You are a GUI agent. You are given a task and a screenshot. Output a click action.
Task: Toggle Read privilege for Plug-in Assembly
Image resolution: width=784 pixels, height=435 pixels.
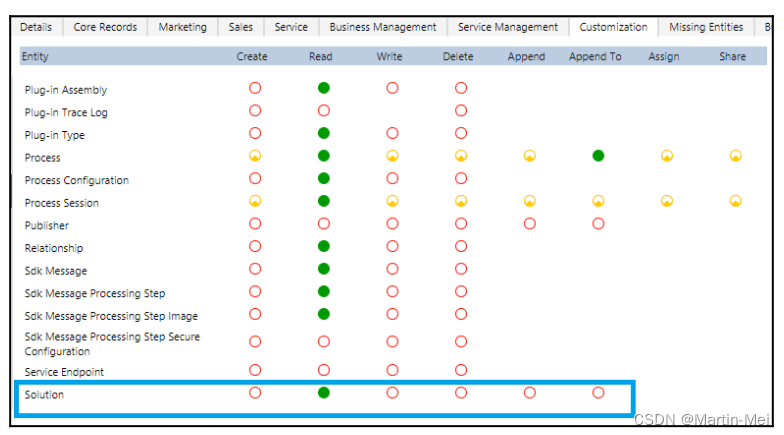tap(324, 88)
